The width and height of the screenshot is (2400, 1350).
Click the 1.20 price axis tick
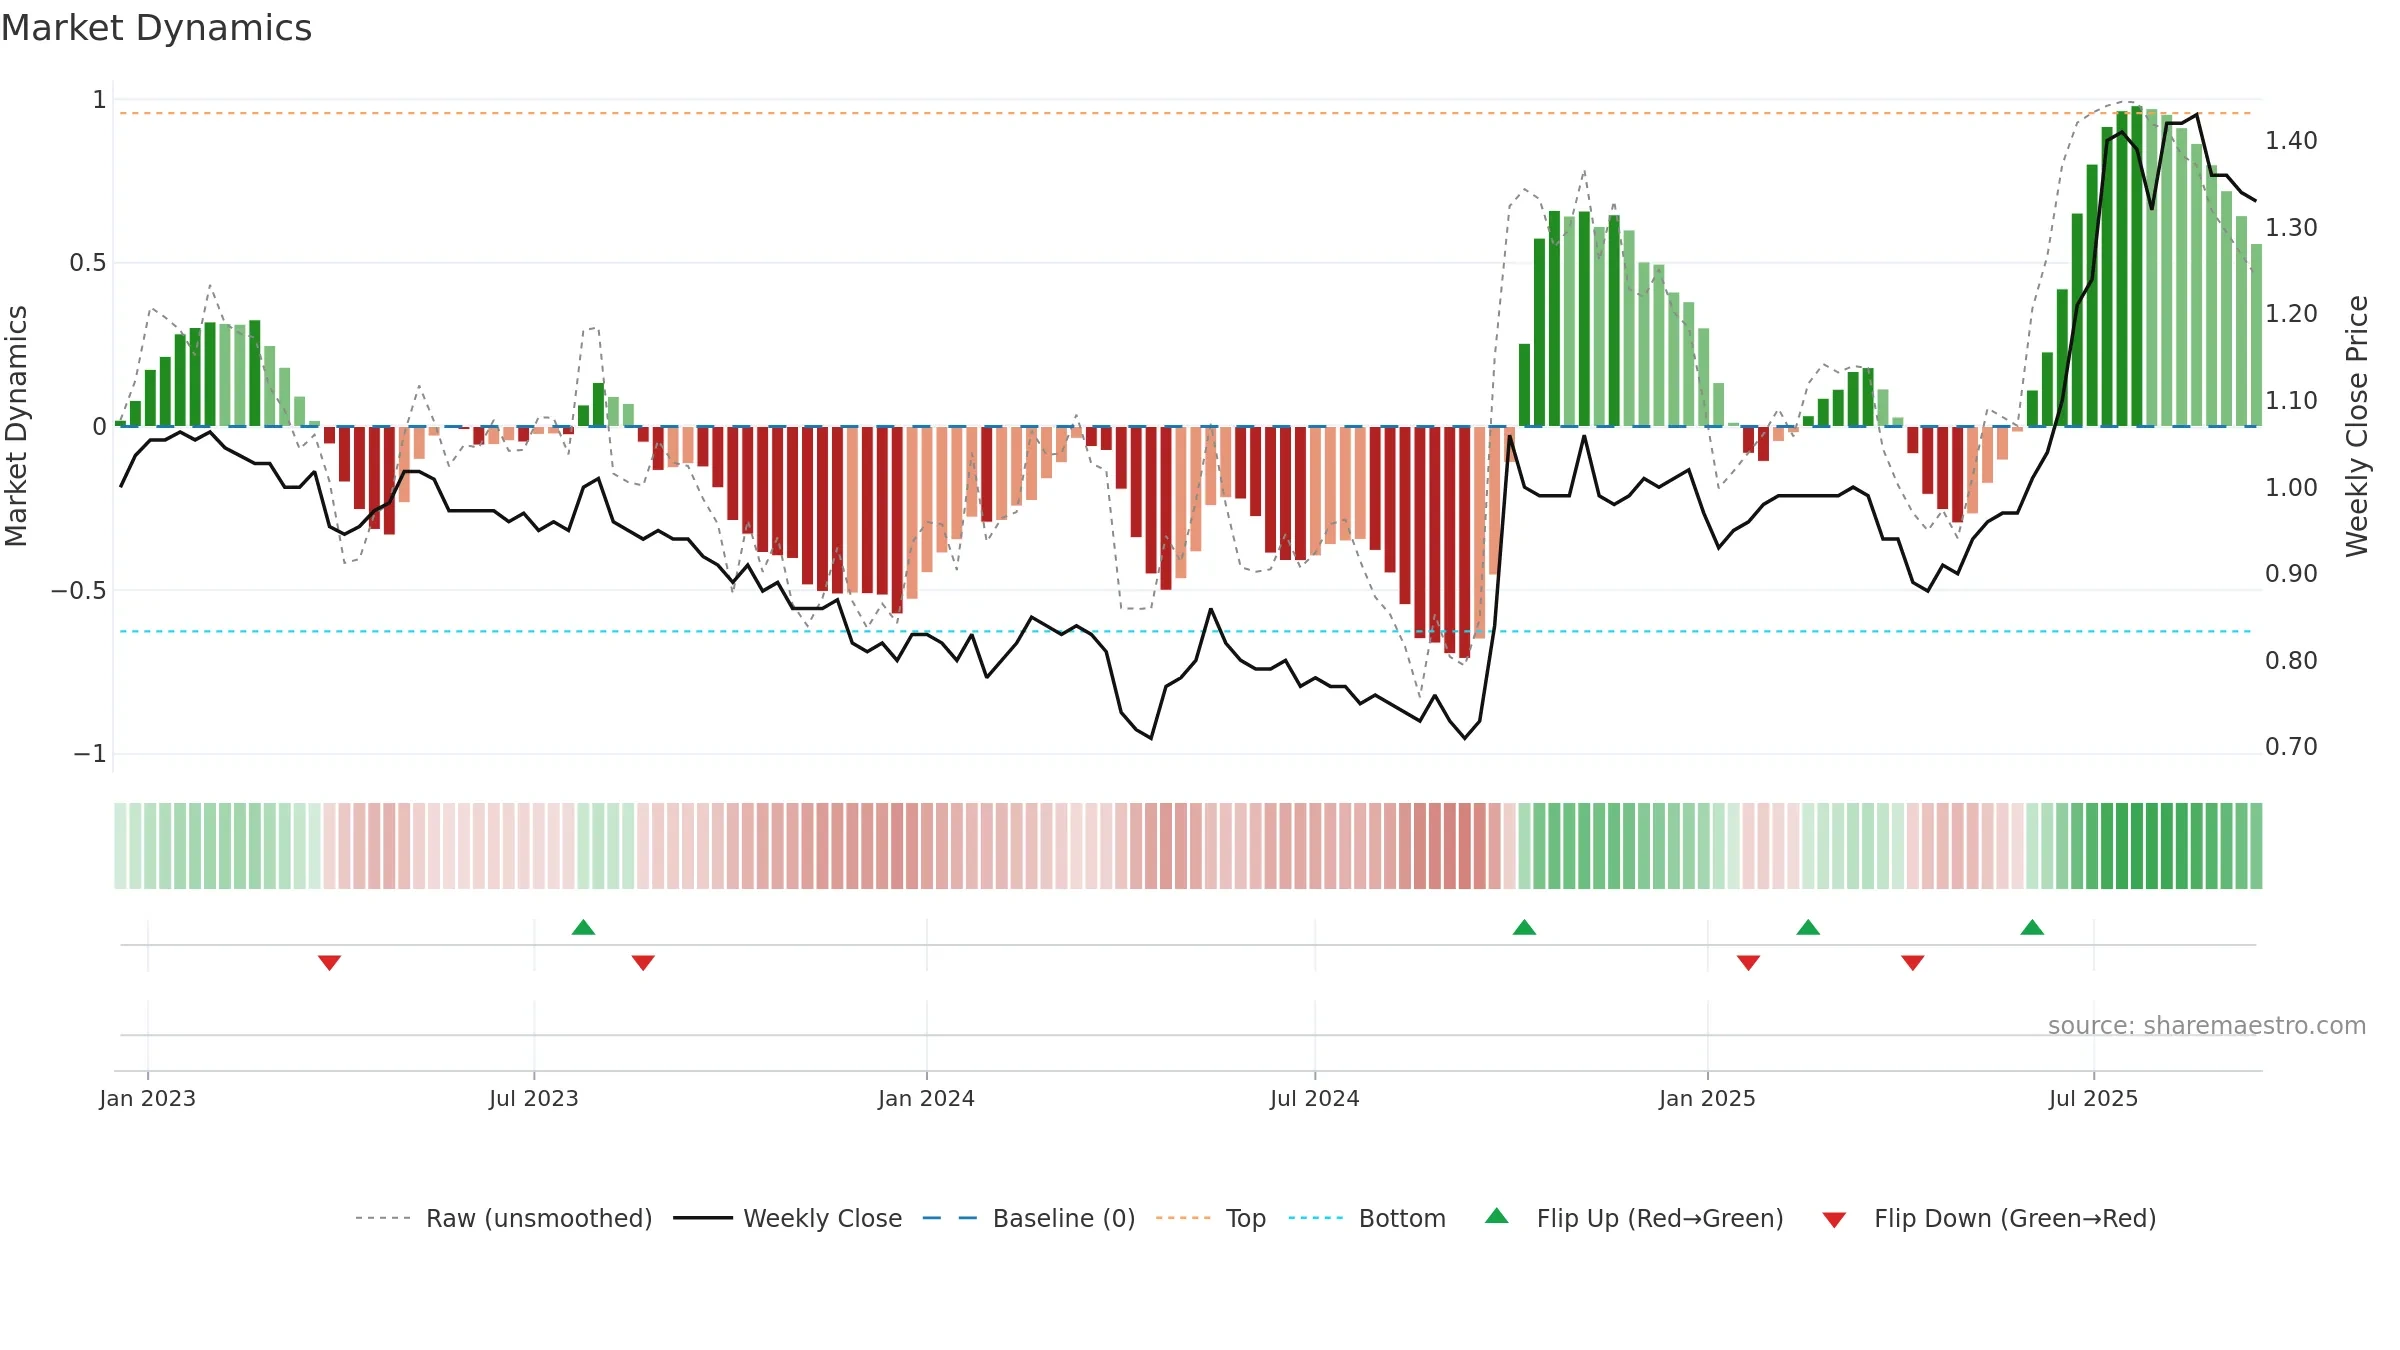2291,314
